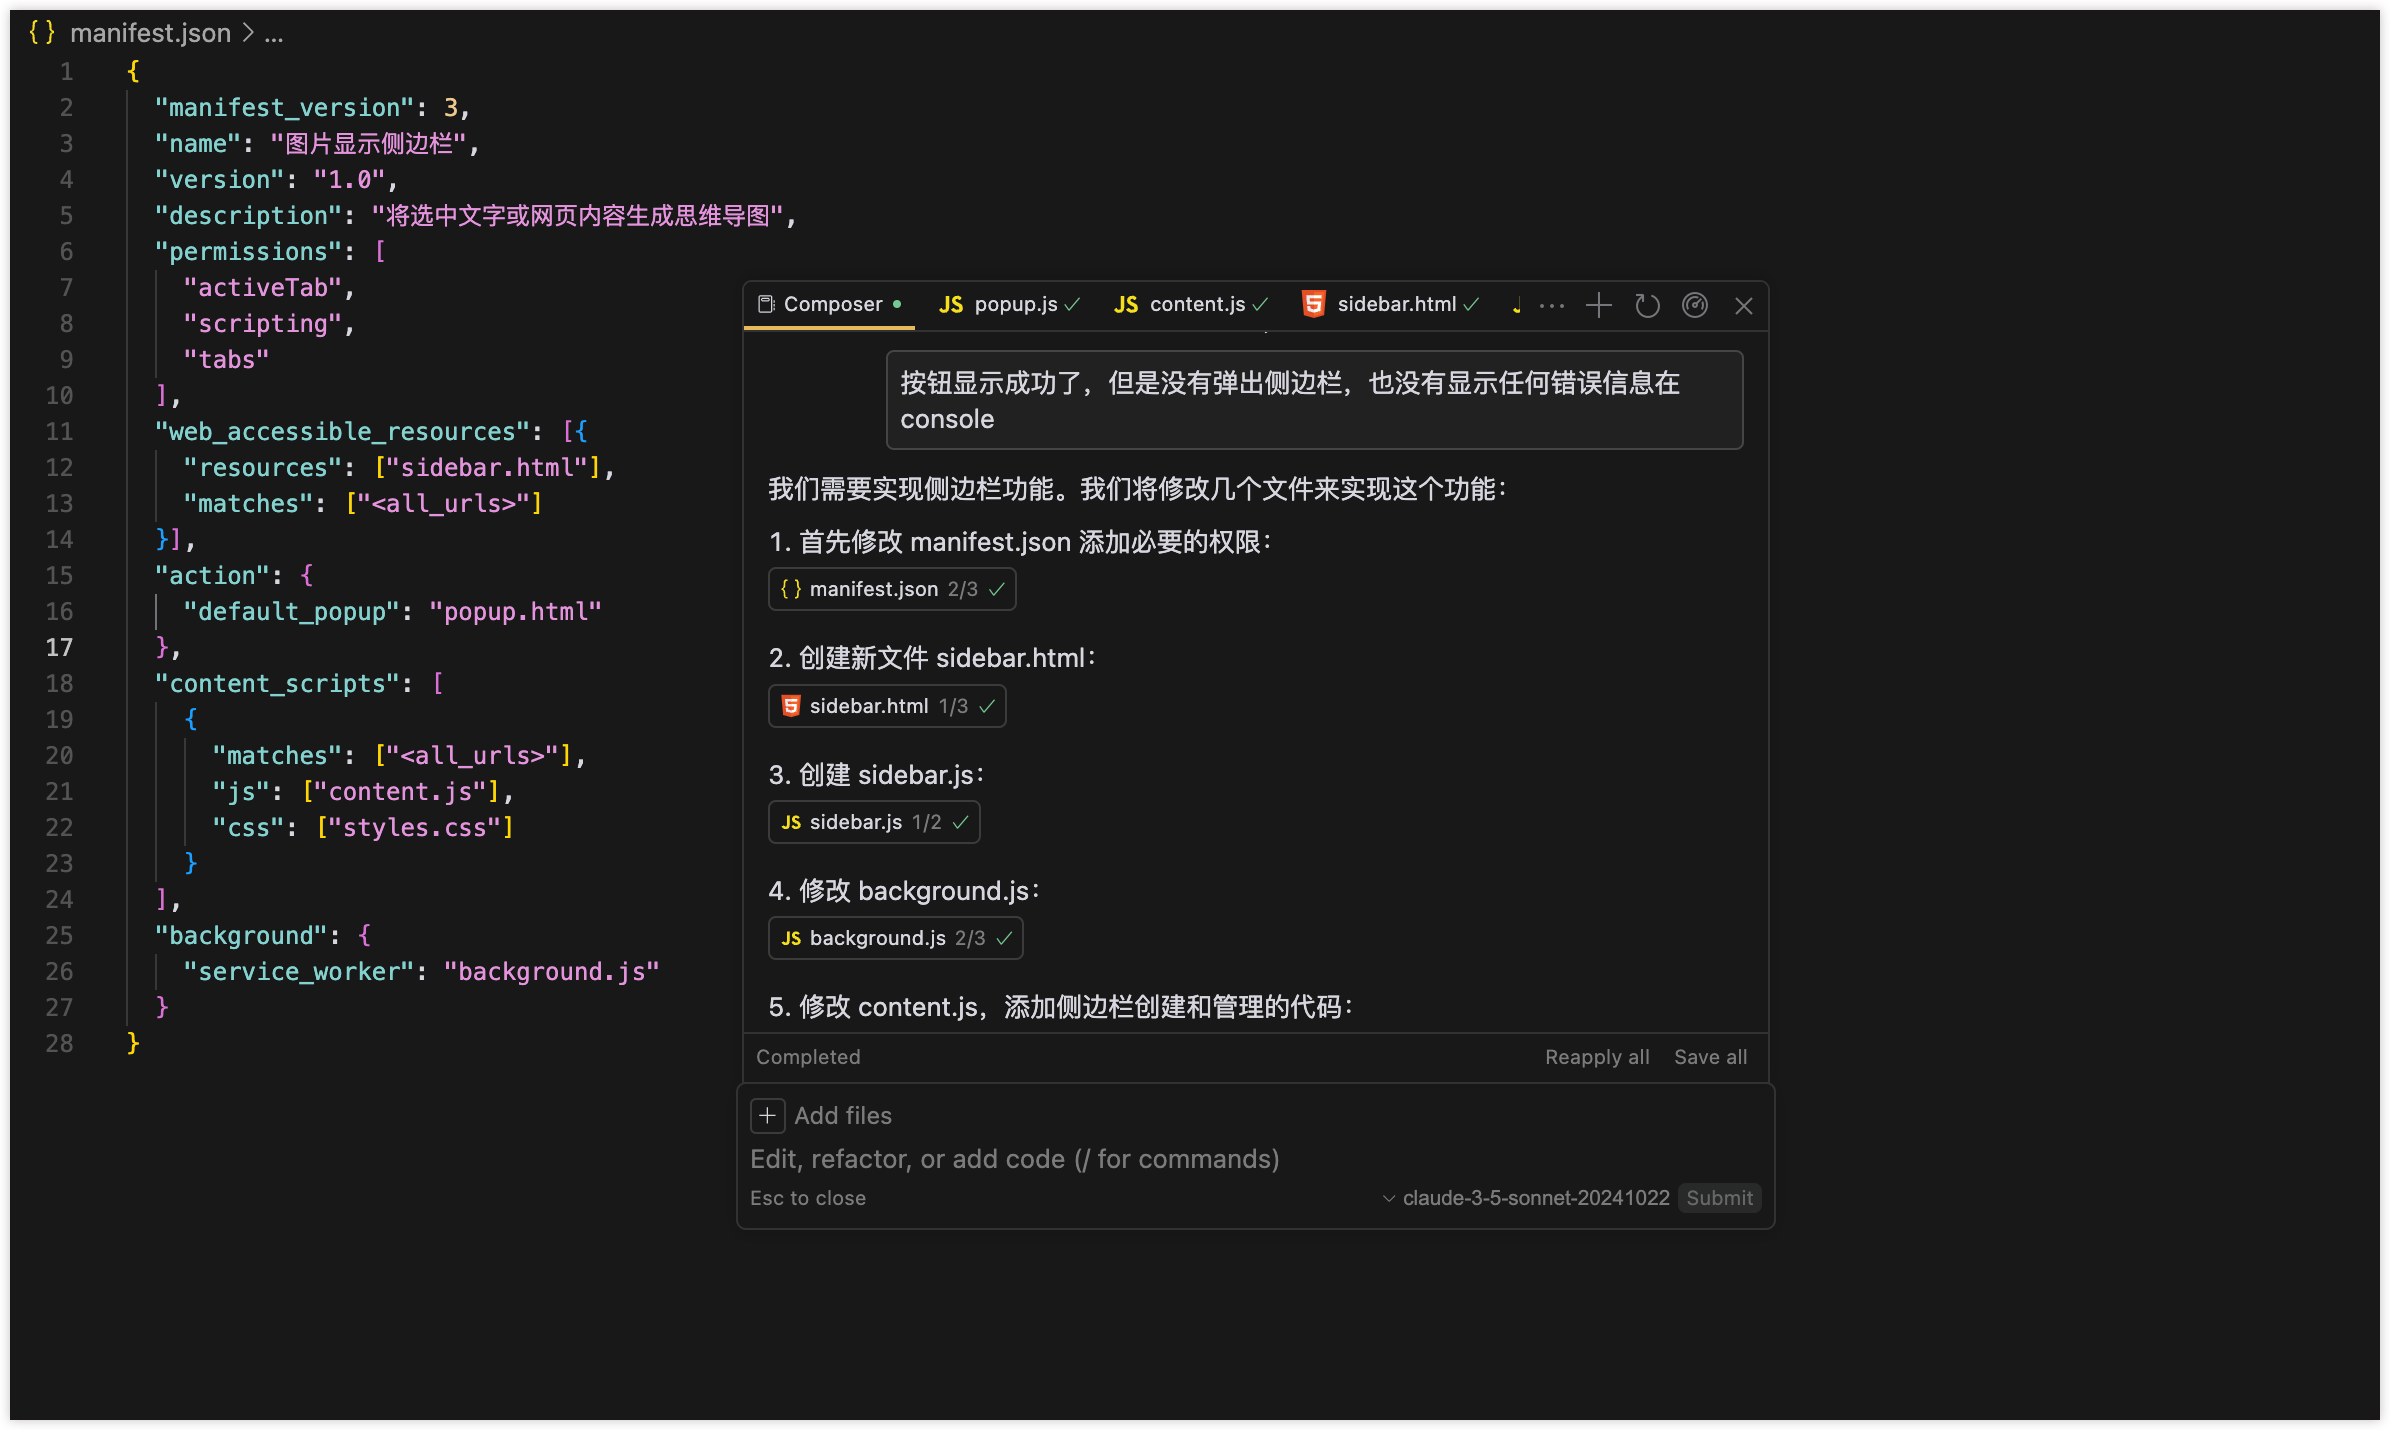The image size is (2390, 1430).
Task: Focus the Edit, refactor, or add code input
Action: (1015, 1159)
